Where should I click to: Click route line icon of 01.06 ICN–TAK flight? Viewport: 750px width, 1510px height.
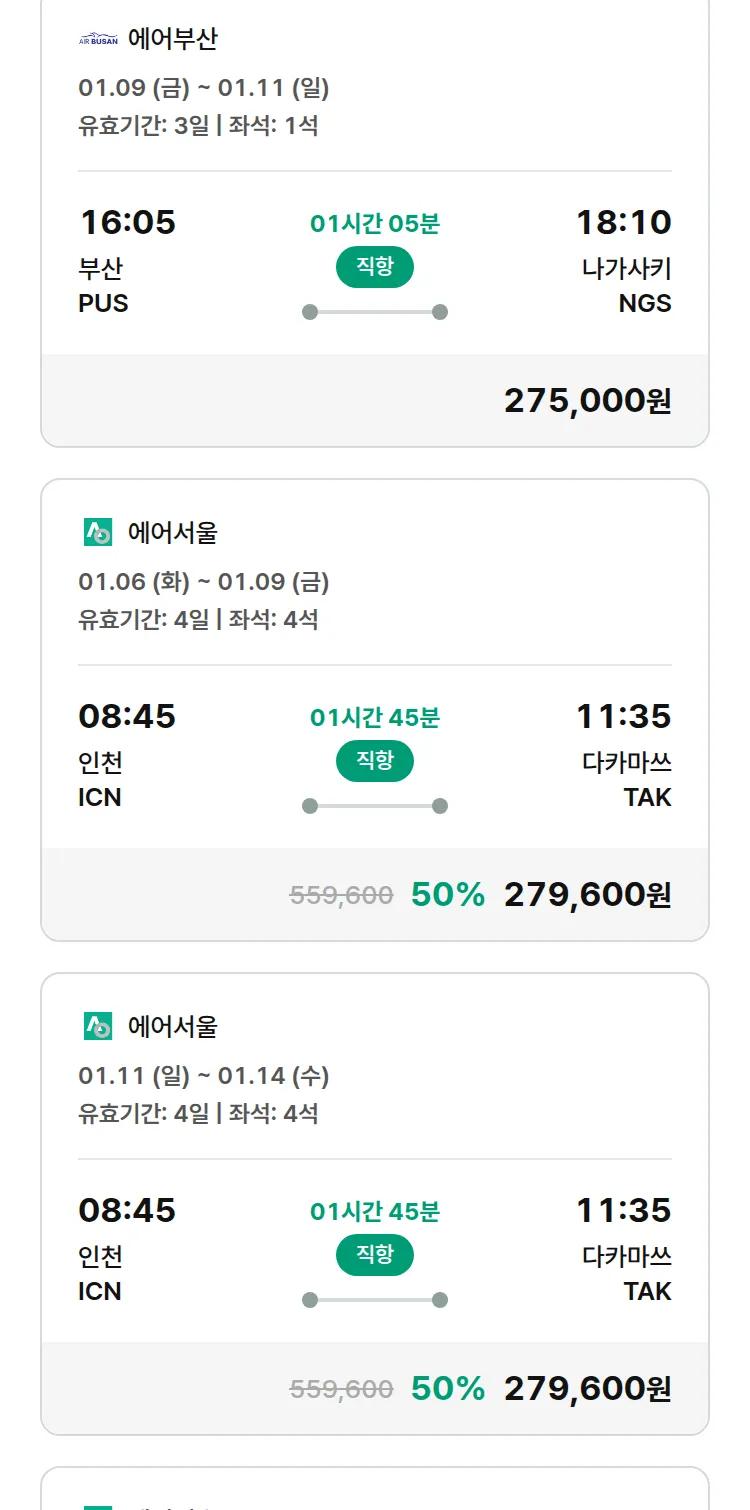tap(375, 806)
